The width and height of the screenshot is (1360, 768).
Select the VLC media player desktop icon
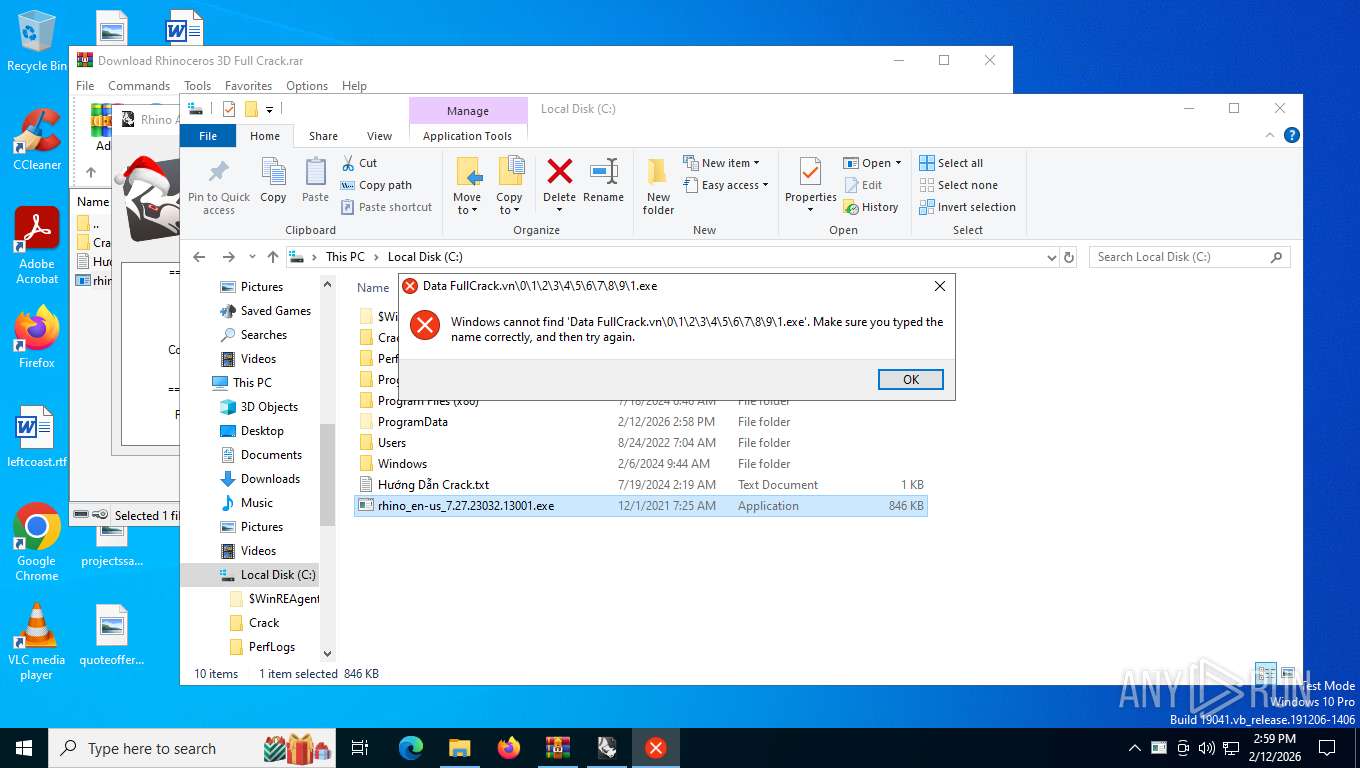[x=37, y=642]
